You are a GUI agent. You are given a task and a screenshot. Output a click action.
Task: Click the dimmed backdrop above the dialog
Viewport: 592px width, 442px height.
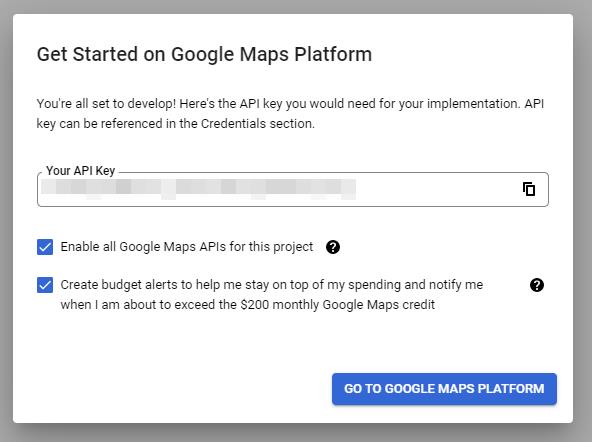click(x=296, y=6)
